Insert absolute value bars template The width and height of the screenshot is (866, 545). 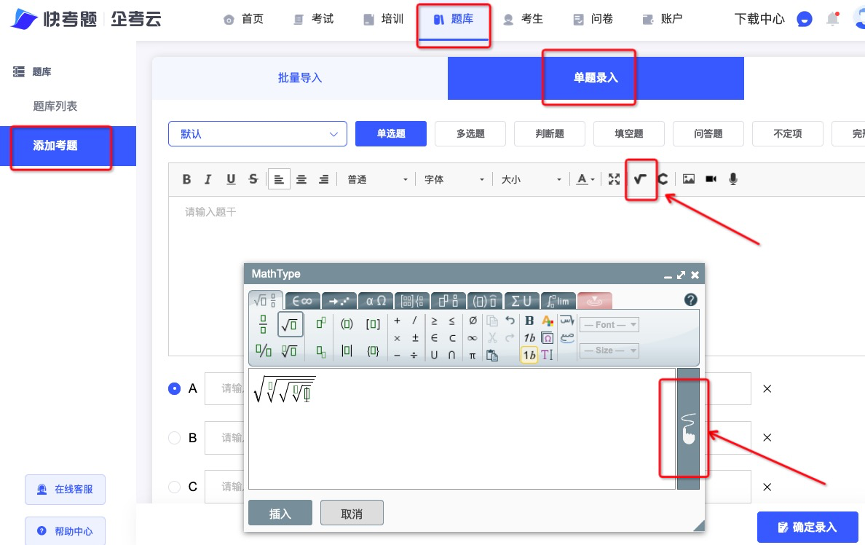click(347, 351)
